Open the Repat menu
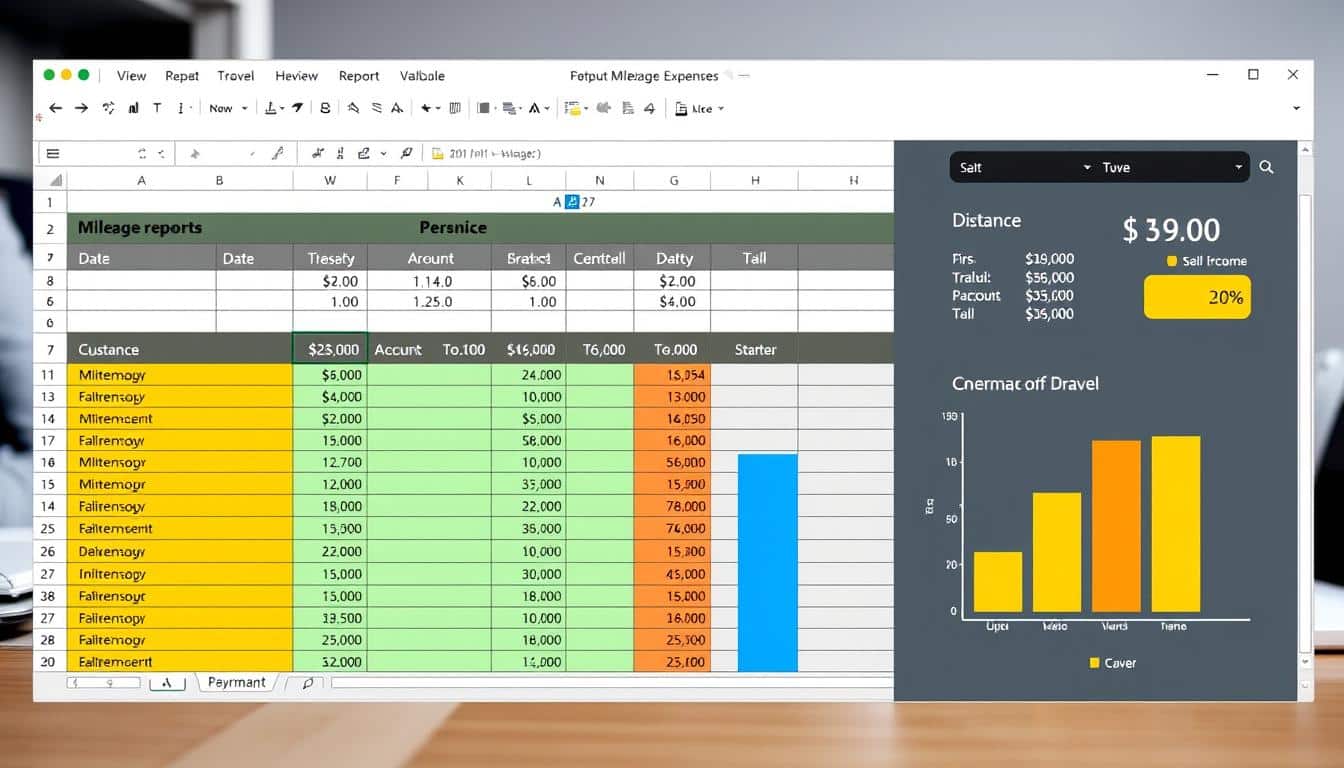This screenshot has height=768, width=1344. pyautogui.click(x=182, y=76)
